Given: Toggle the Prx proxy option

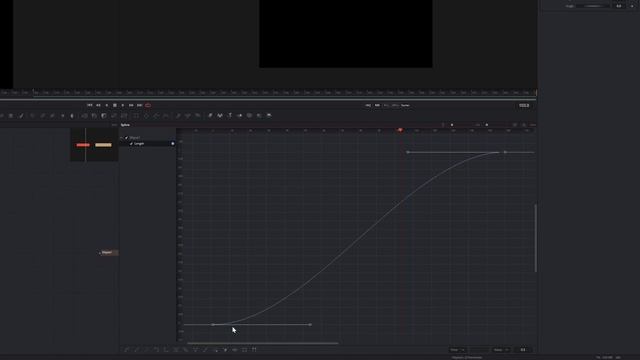Looking at the screenshot, I should 386,105.
